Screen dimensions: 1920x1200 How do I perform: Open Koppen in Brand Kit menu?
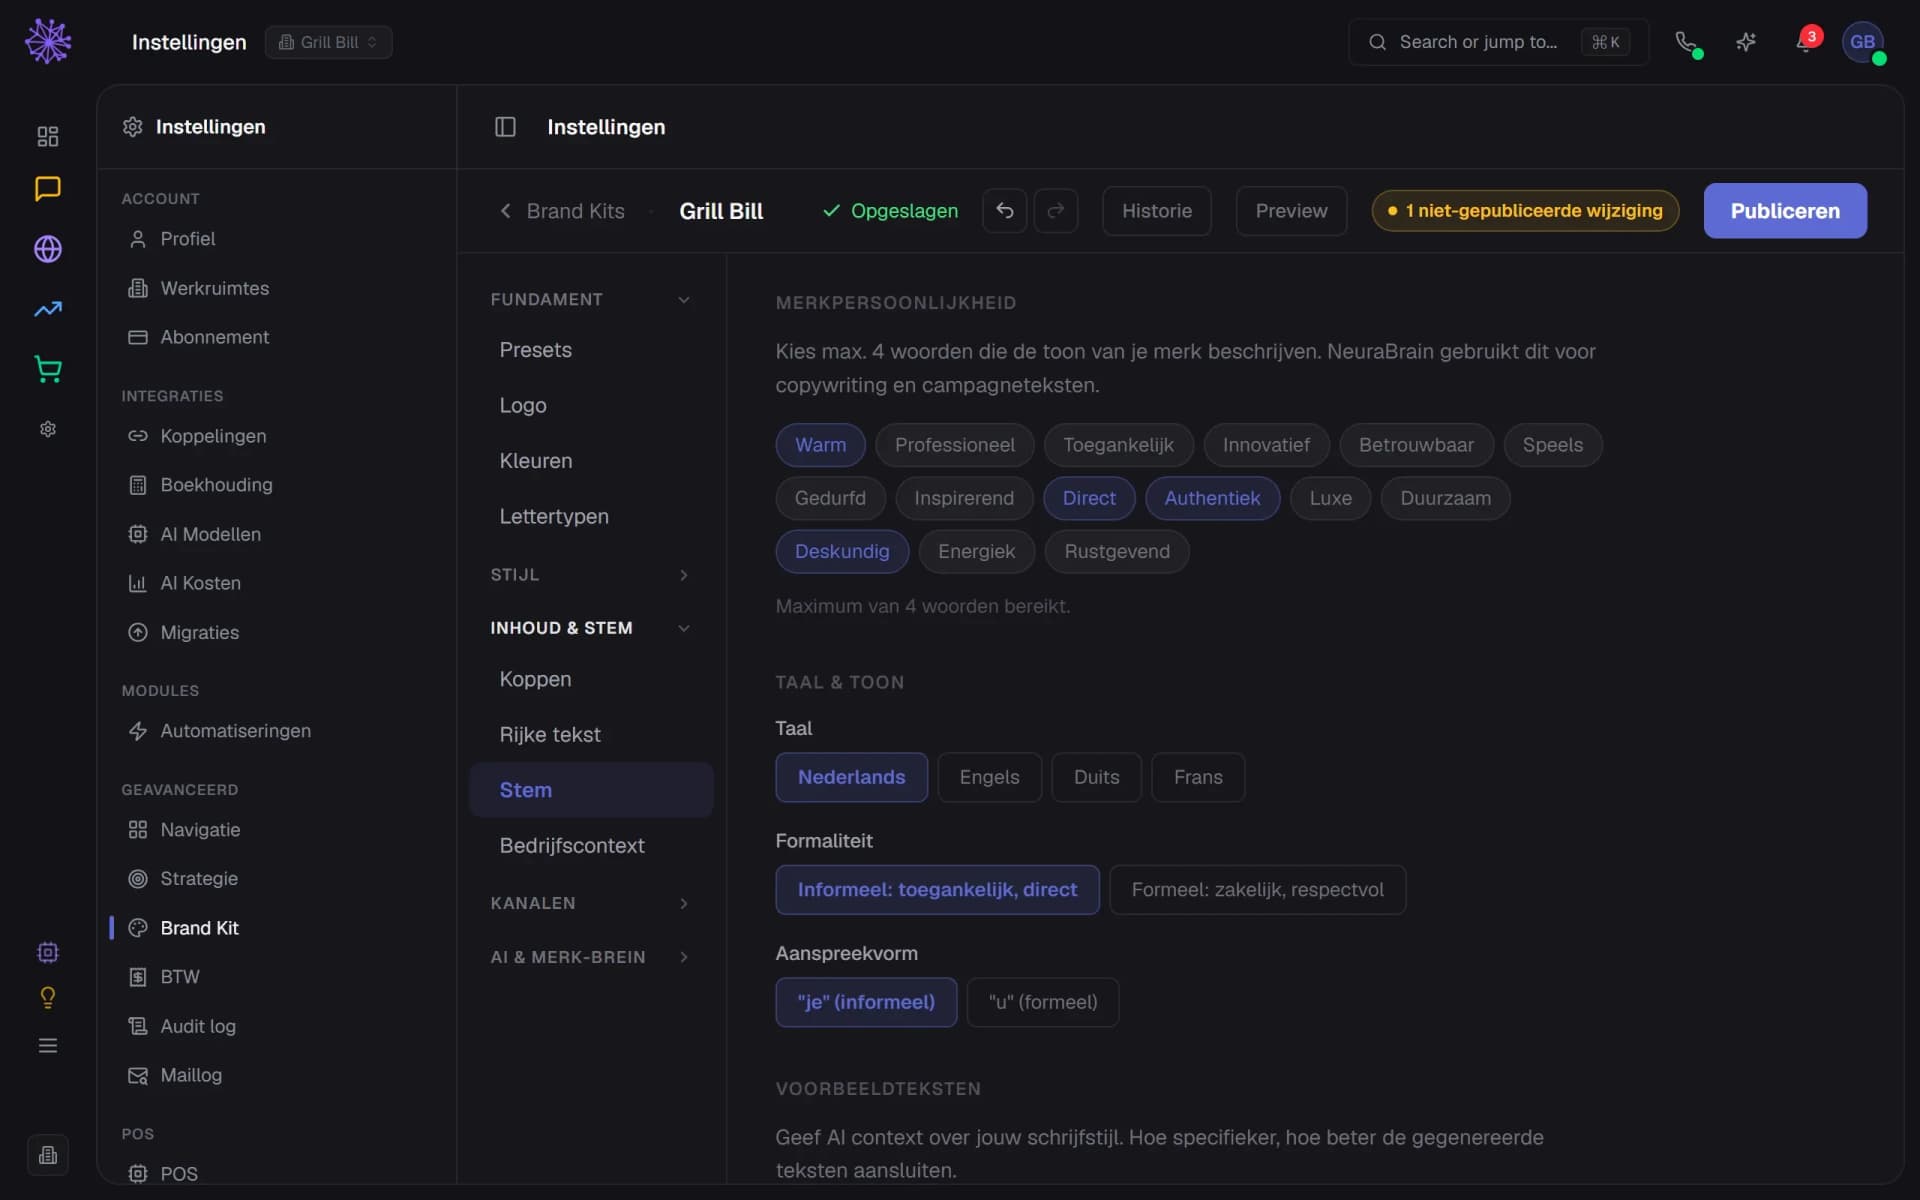coord(591,679)
